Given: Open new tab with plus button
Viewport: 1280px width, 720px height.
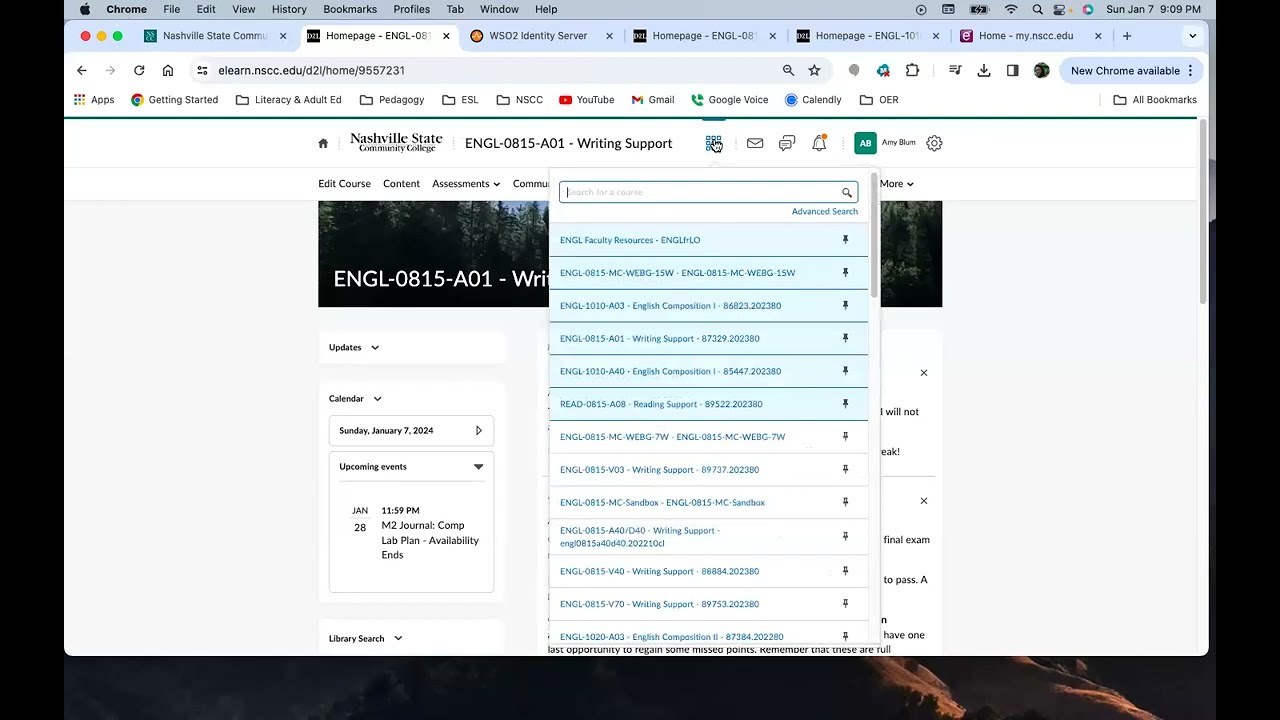Looking at the screenshot, I should click(1127, 36).
